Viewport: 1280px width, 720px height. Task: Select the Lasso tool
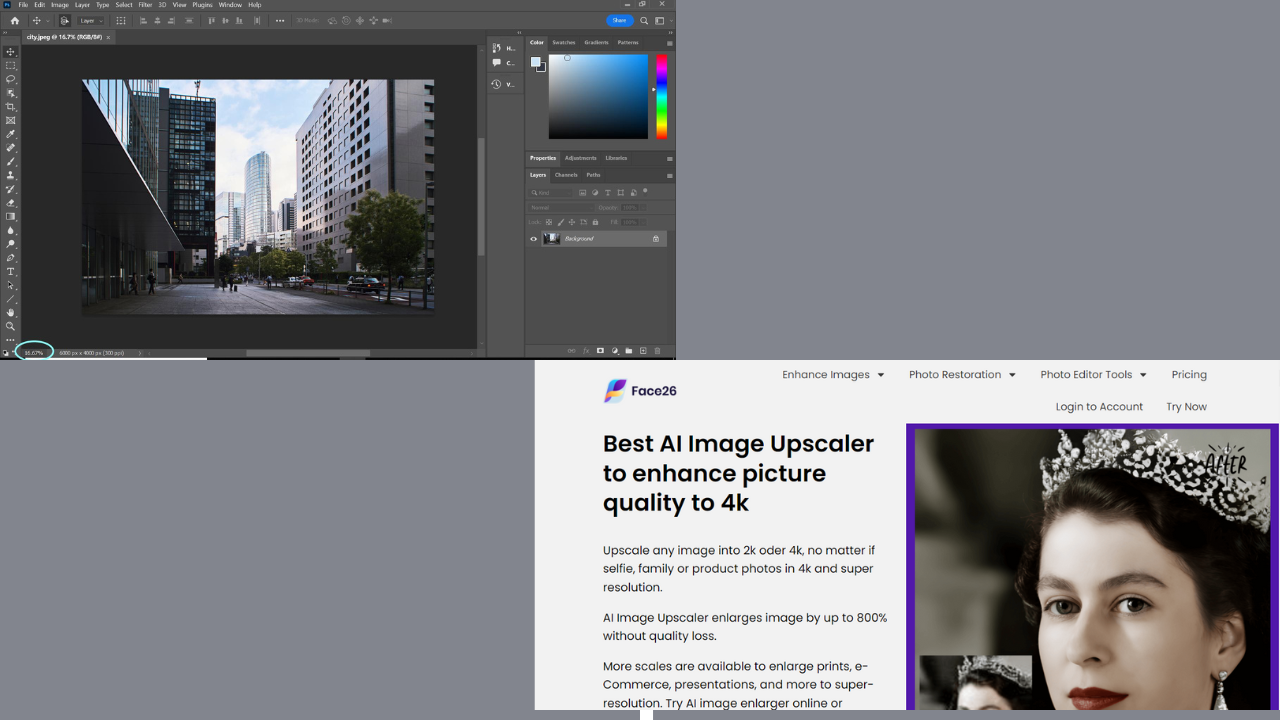click(x=11, y=79)
